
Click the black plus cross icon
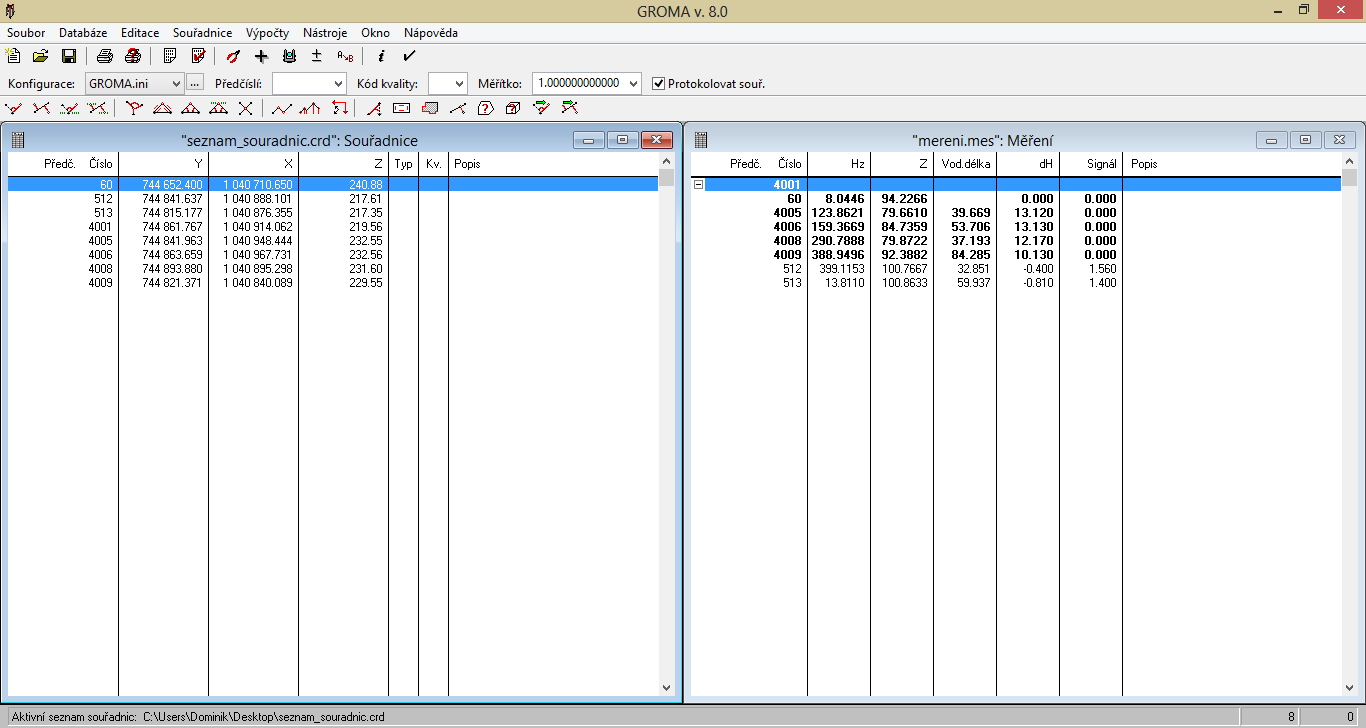262,56
